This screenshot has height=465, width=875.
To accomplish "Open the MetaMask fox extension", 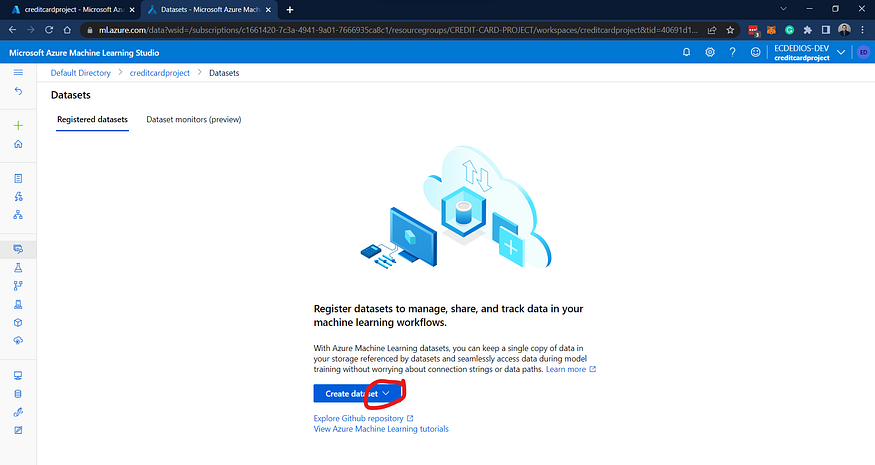I will [x=771, y=30].
